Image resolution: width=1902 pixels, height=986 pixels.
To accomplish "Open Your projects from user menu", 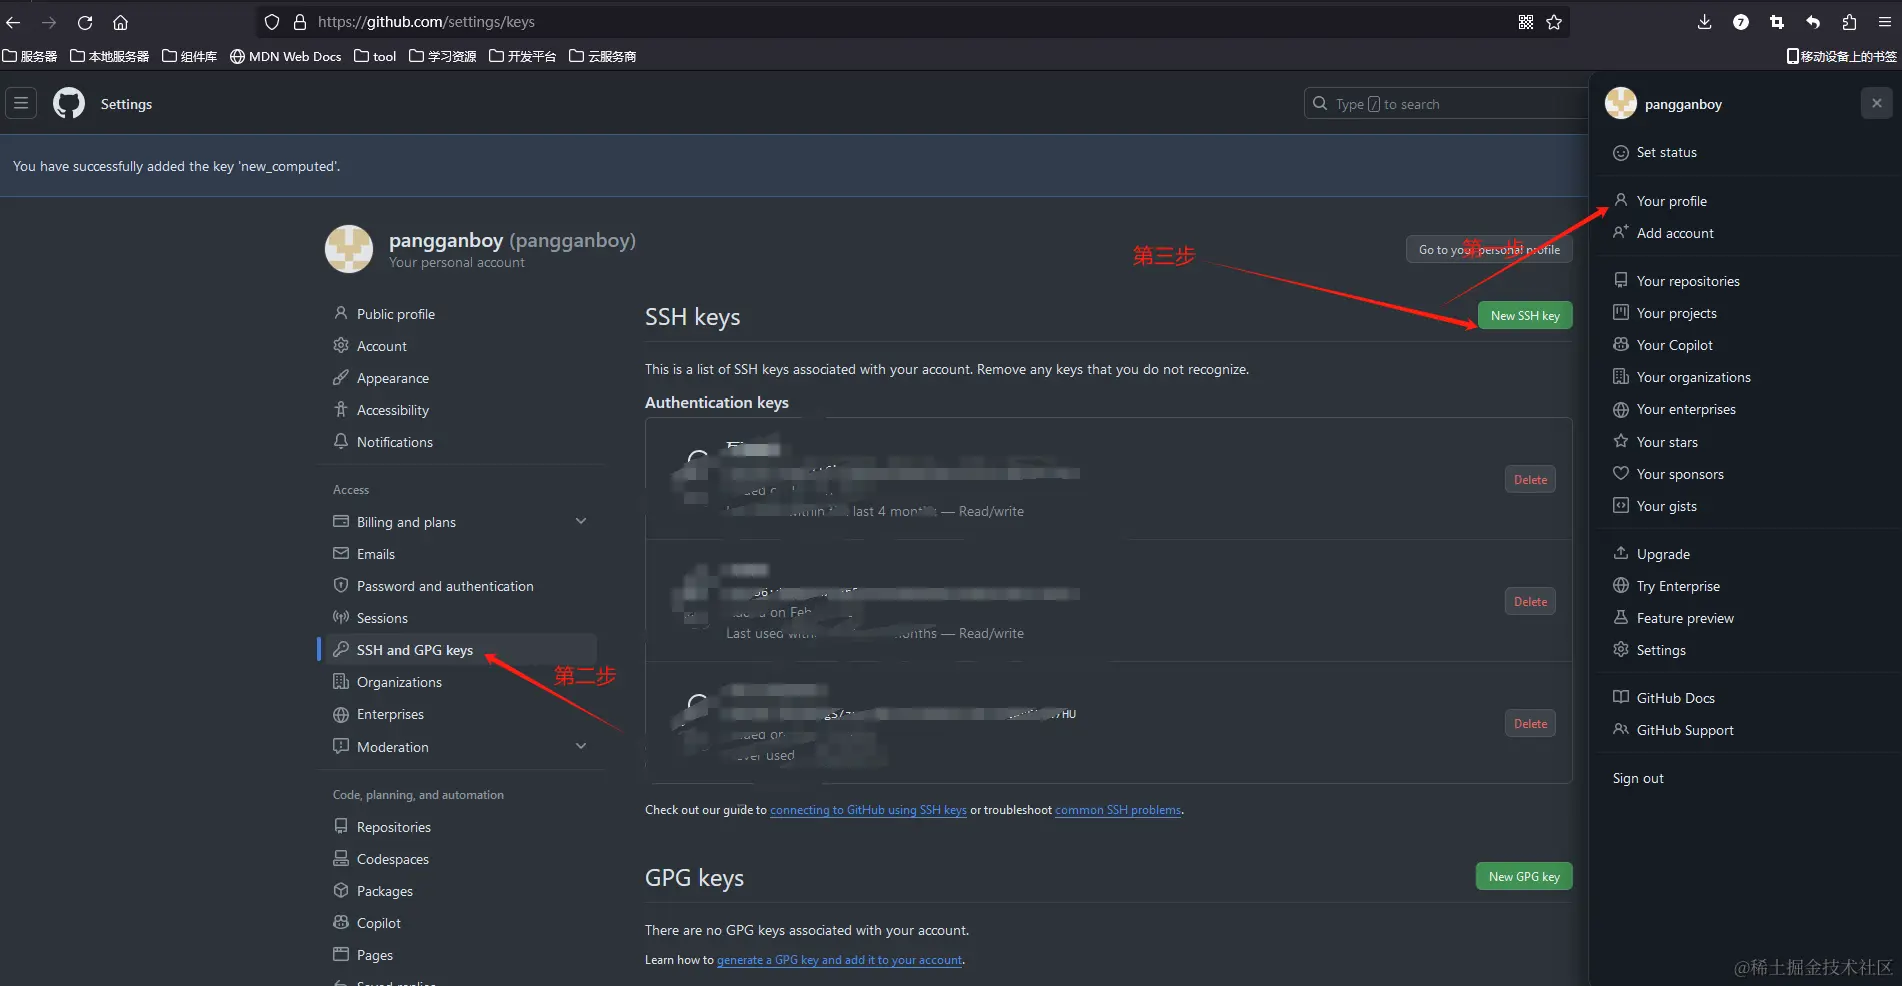I will (1676, 313).
